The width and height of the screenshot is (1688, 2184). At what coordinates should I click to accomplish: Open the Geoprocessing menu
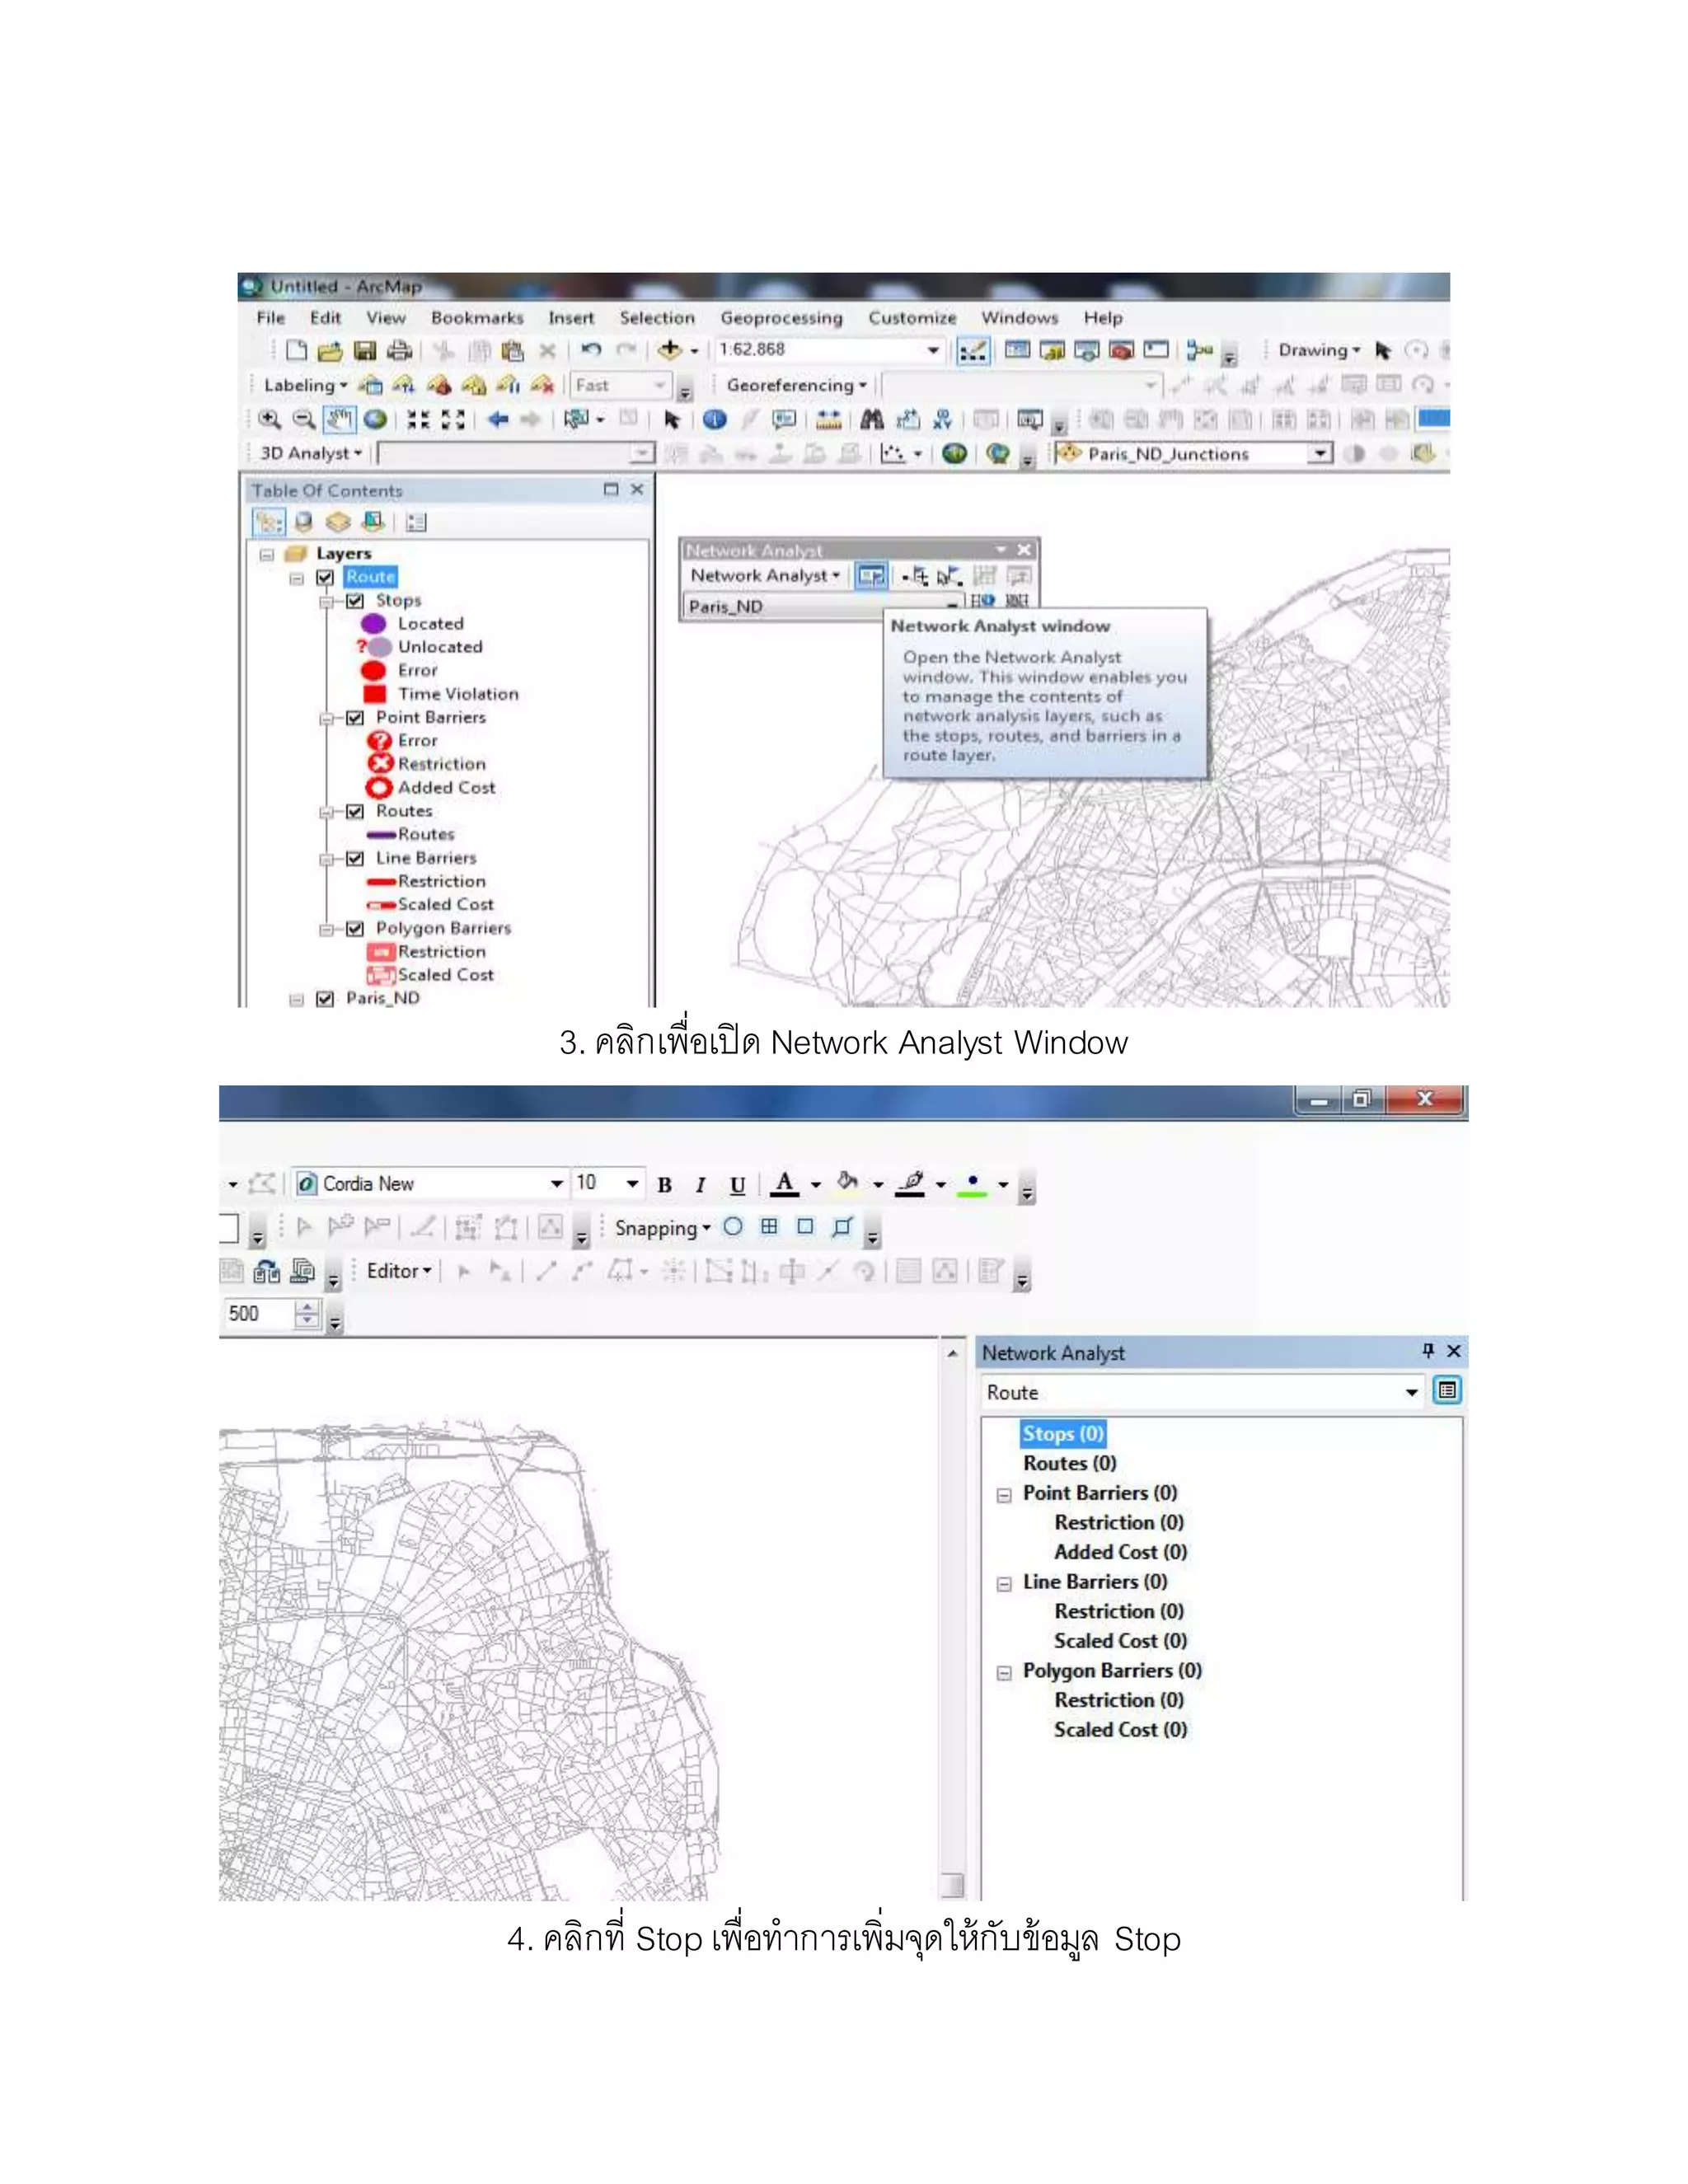click(x=781, y=318)
